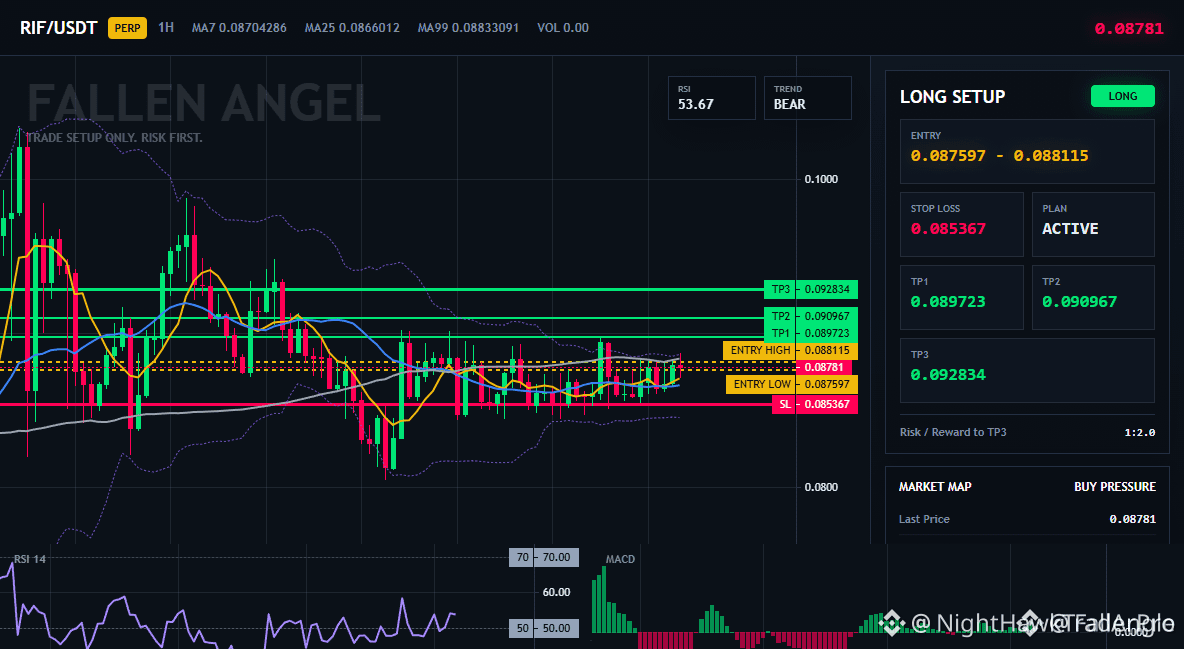Click the TP3 0.092834 card in setup panel
Screen dimensions: 1184x649
click(x=1027, y=370)
